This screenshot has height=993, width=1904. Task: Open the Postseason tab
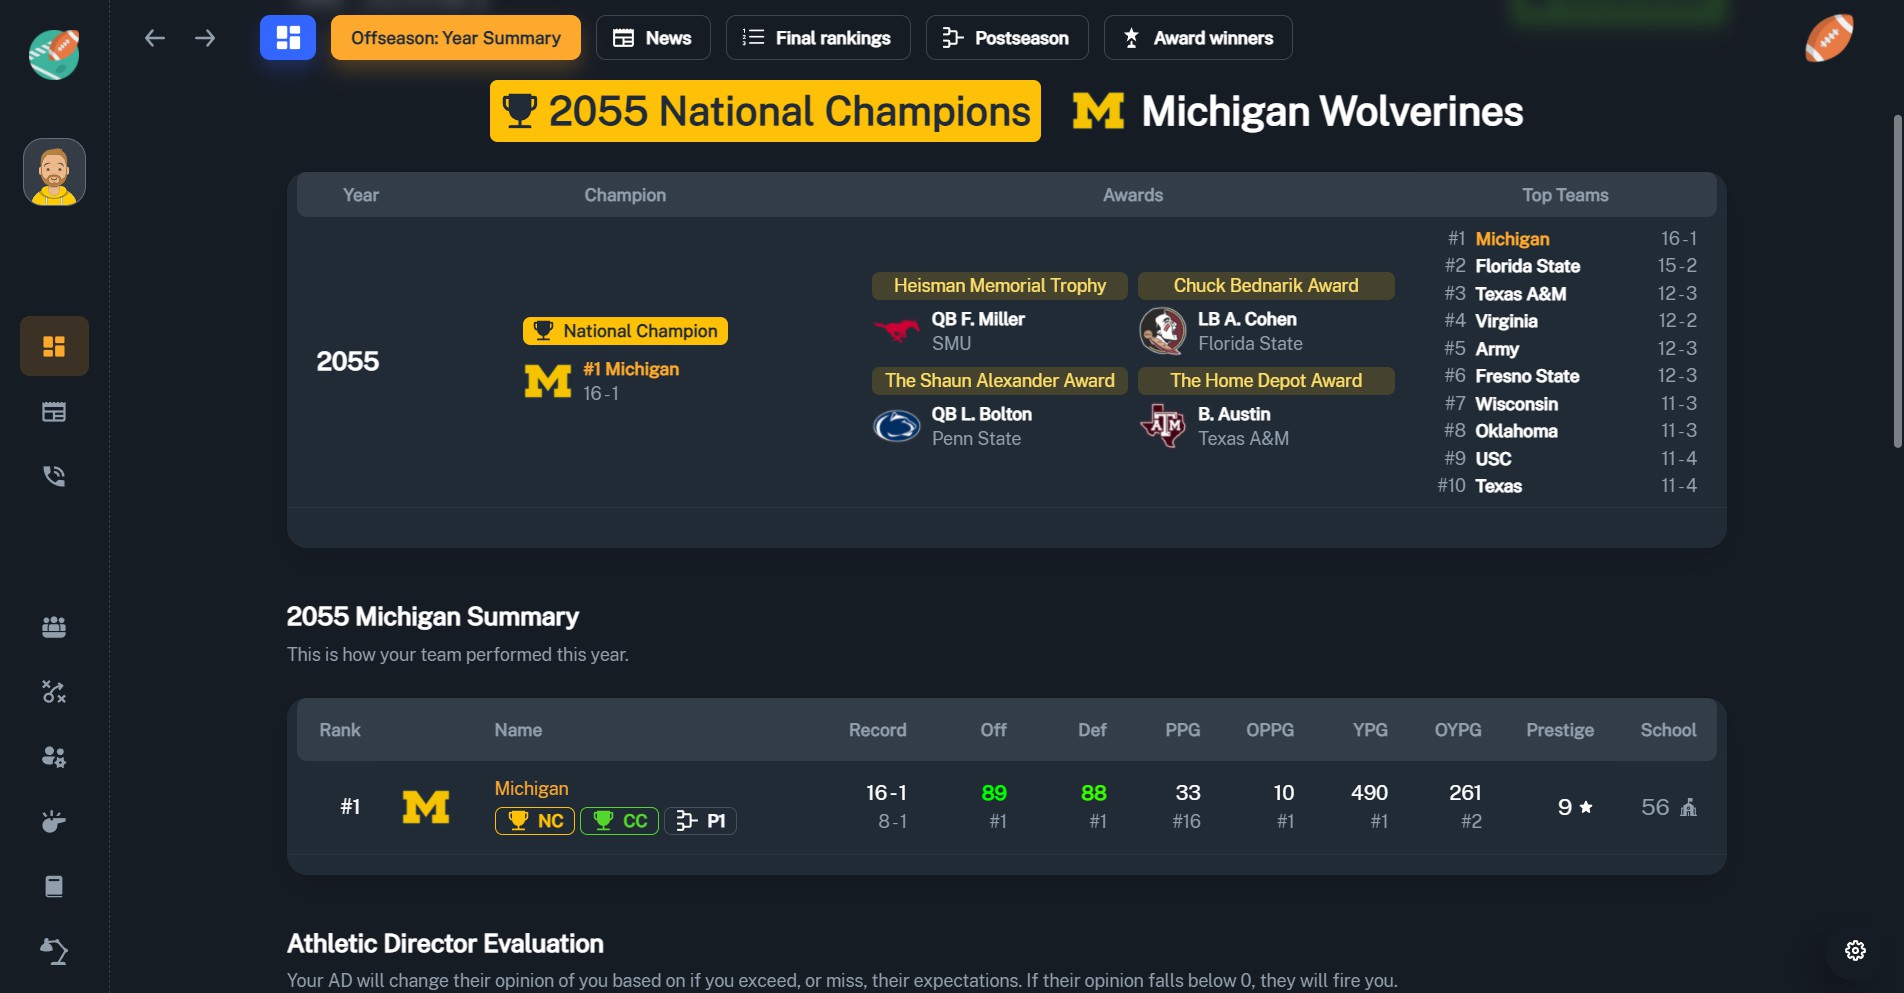1006,38
